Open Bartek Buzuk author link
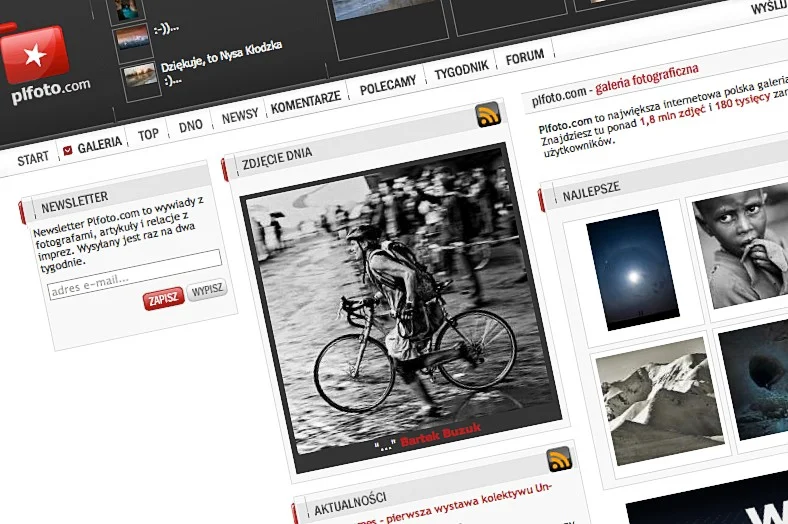The height and width of the screenshot is (524, 788). [x=441, y=434]
